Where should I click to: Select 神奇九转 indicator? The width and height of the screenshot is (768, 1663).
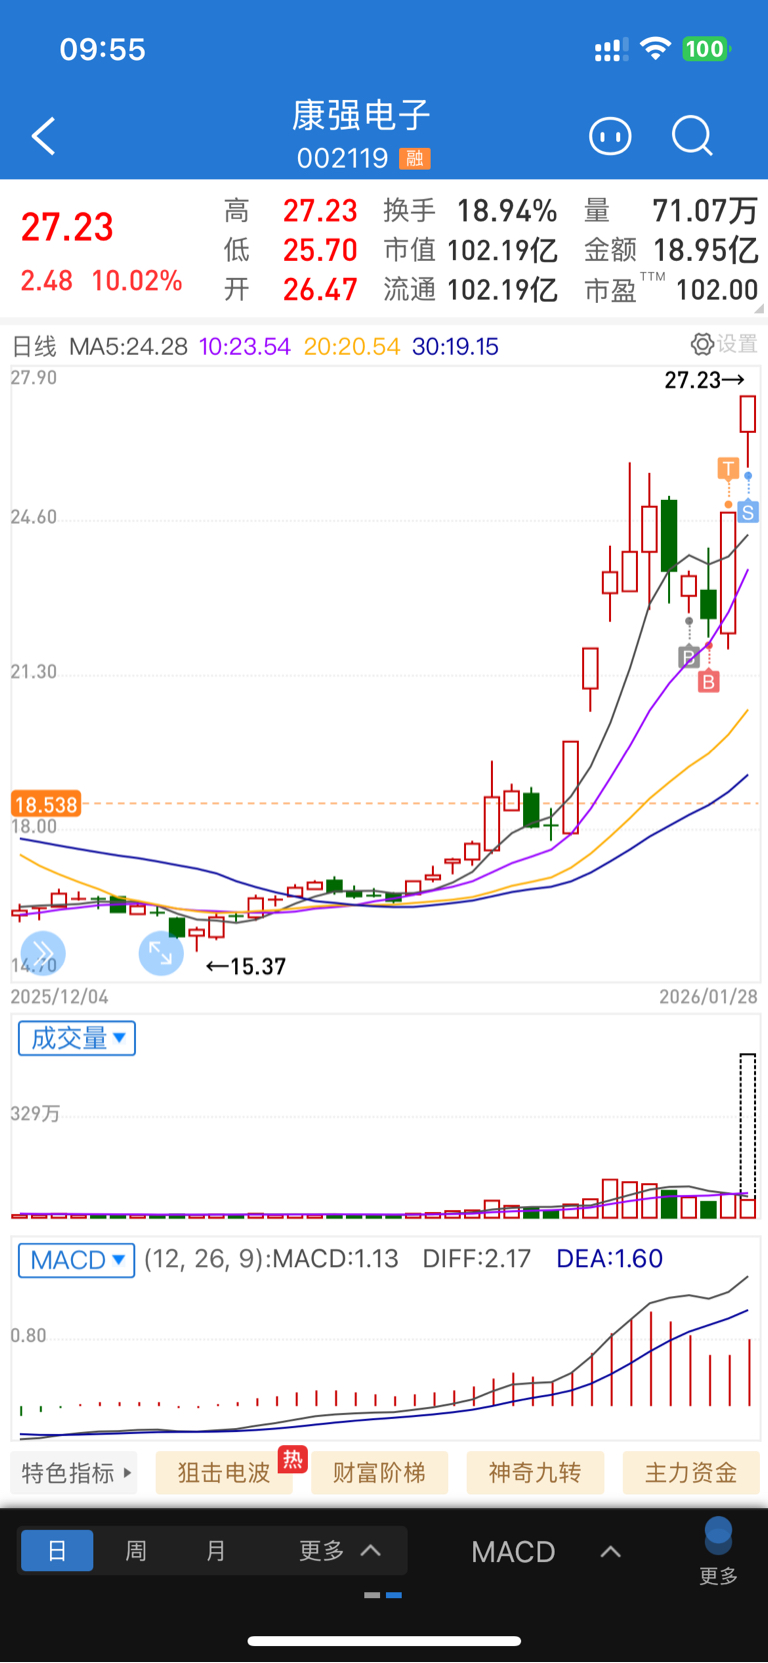point(535,1473)
